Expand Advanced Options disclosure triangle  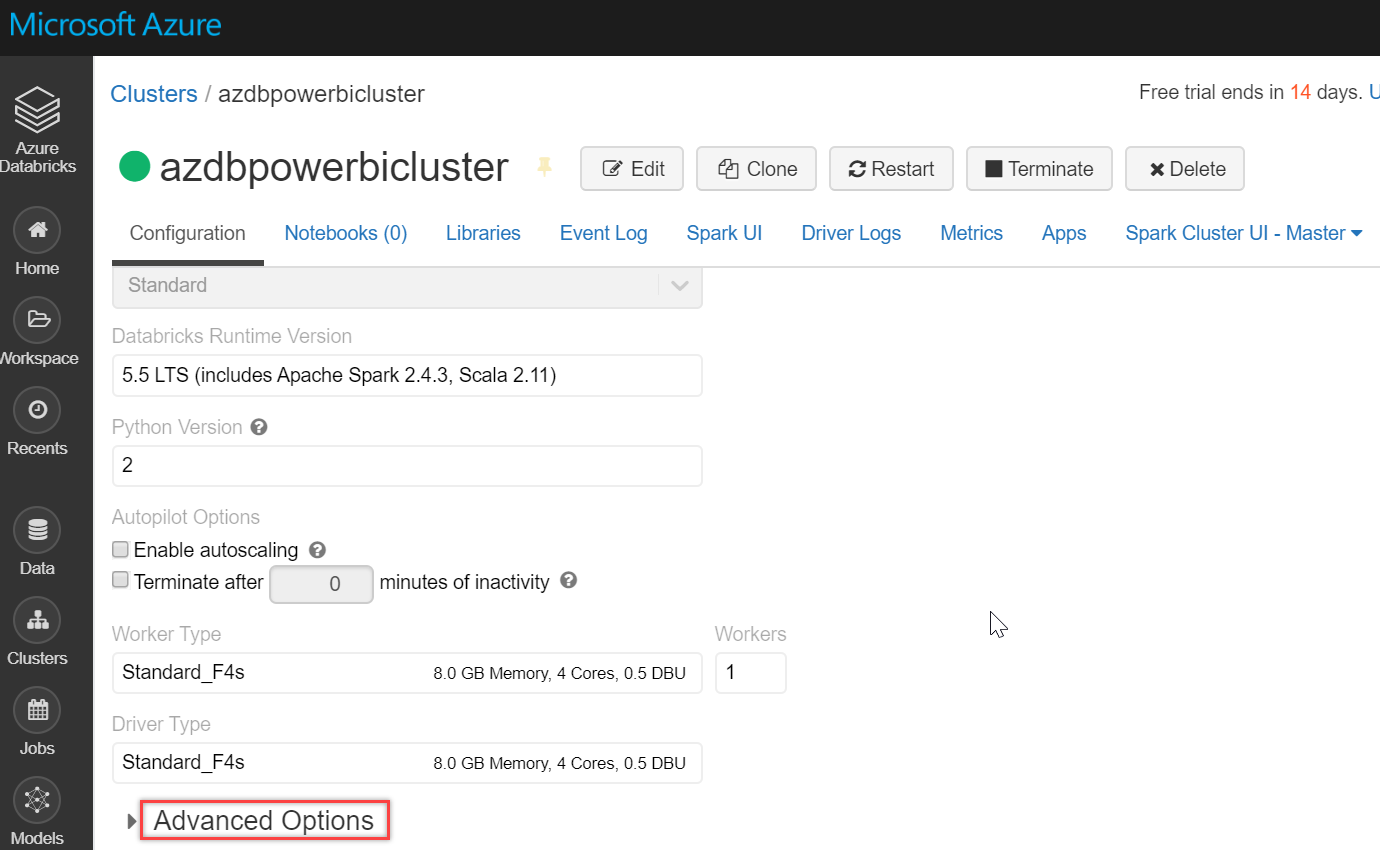click(132, 821)
